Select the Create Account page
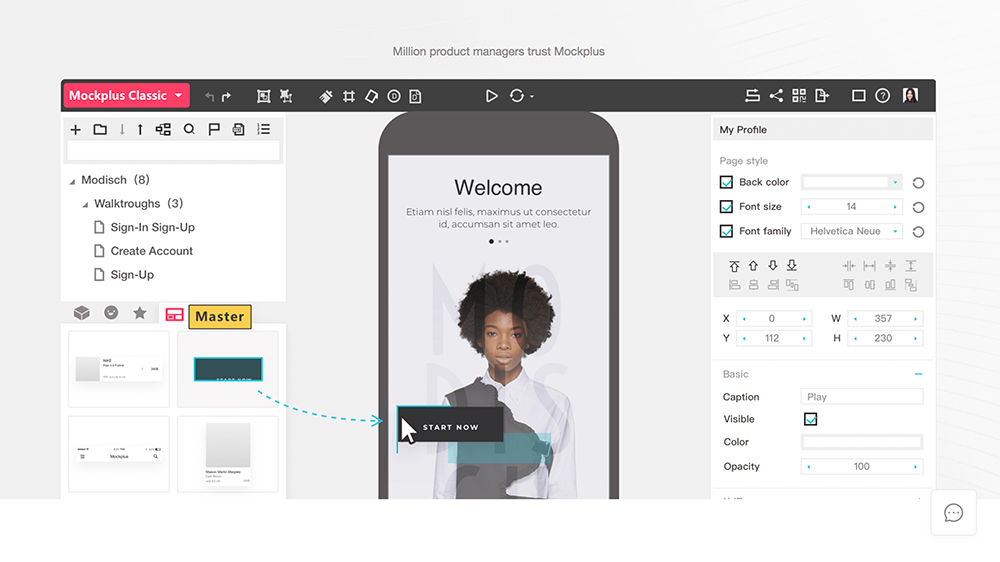Screen dimensions: 1000x562 [151, 251]
